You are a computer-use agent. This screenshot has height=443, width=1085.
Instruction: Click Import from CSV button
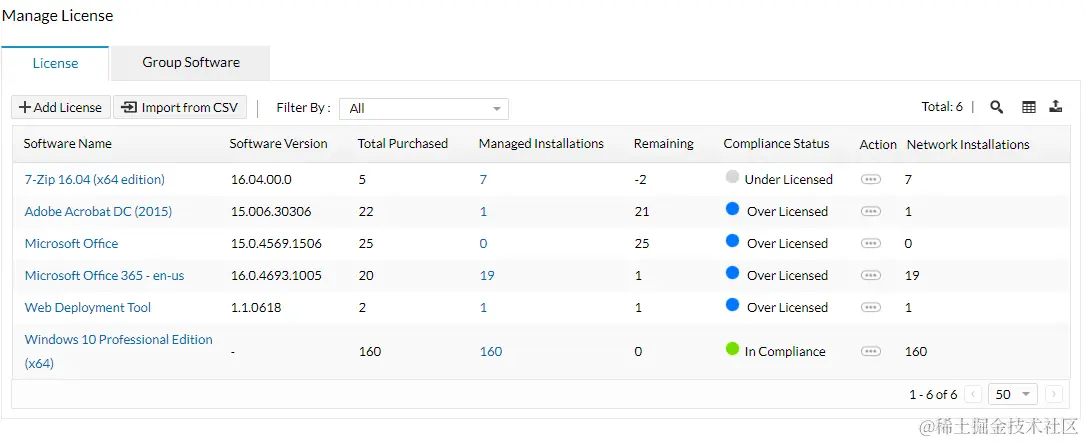coord(180,107)
